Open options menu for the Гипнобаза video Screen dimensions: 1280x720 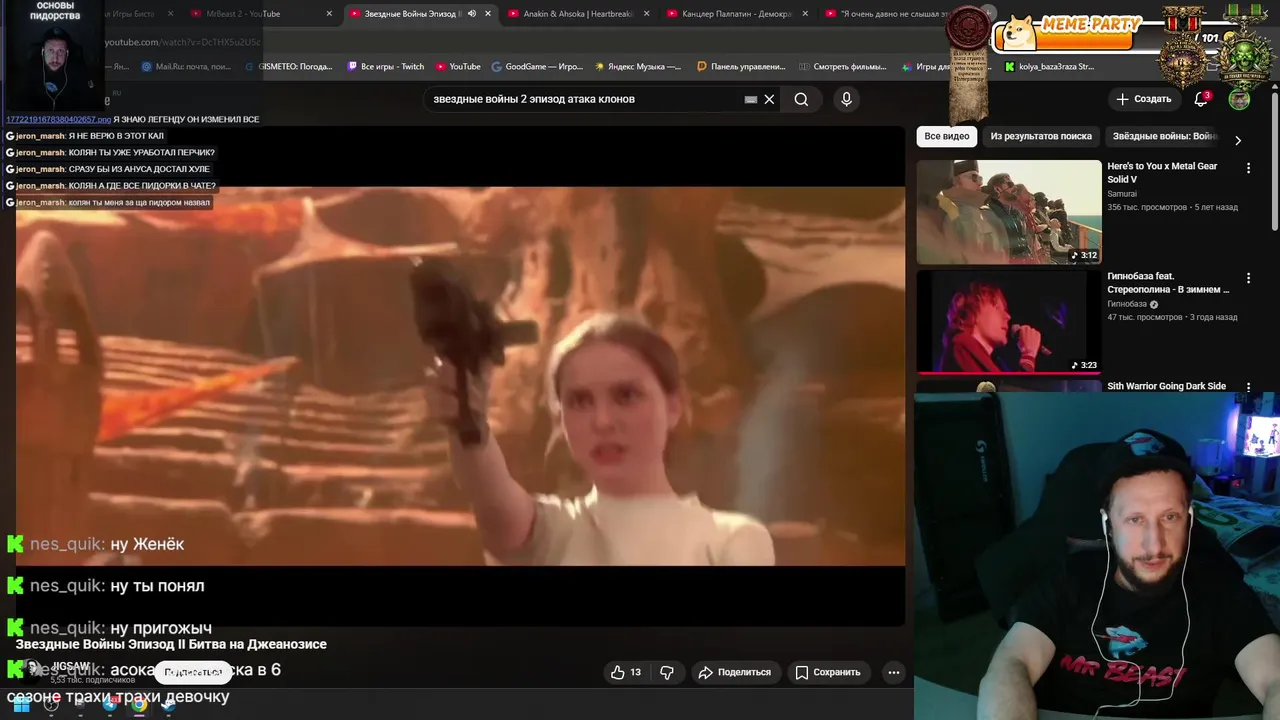click(x=1248, y=278)
